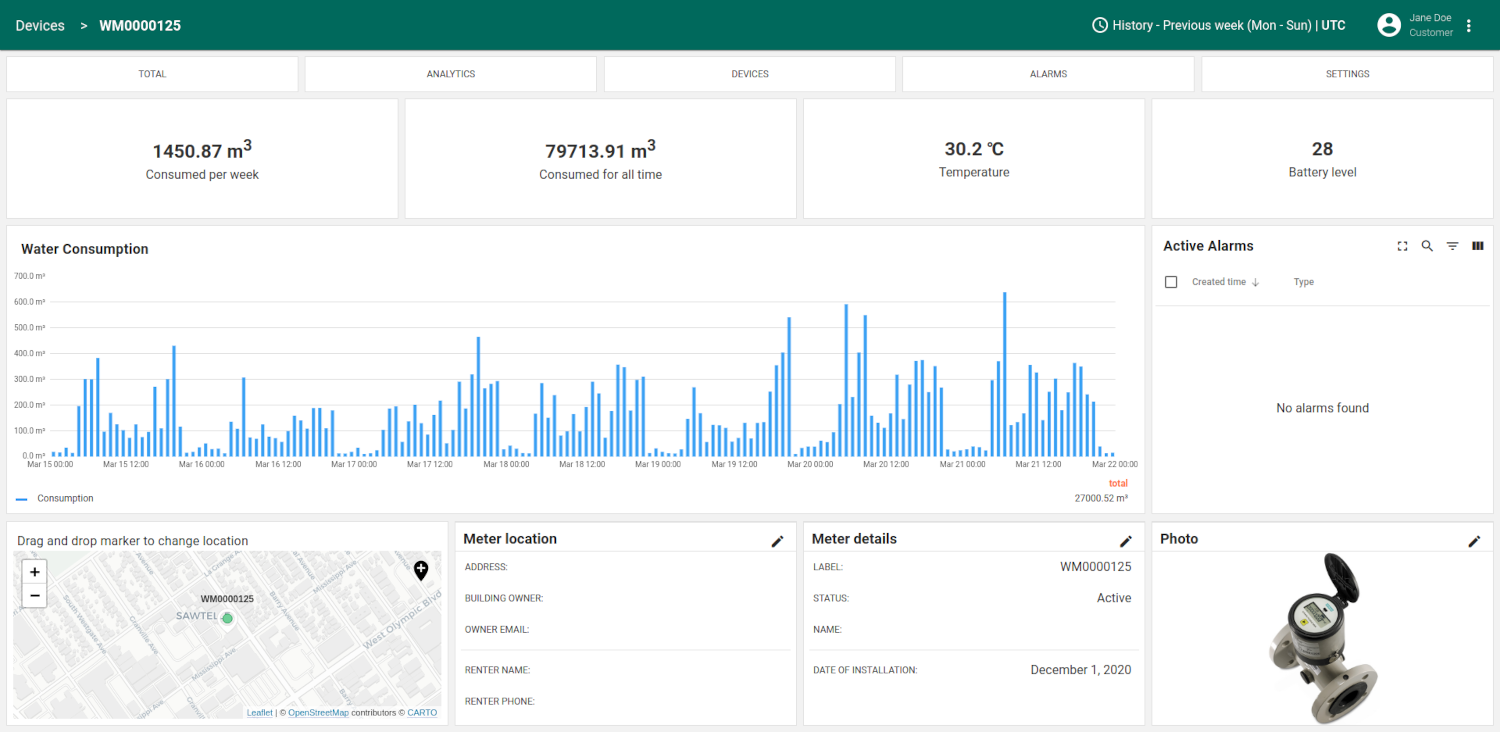Zoom in on the map with plus control
Viewport: 1500px width, 732px height.
click(34, 571)
